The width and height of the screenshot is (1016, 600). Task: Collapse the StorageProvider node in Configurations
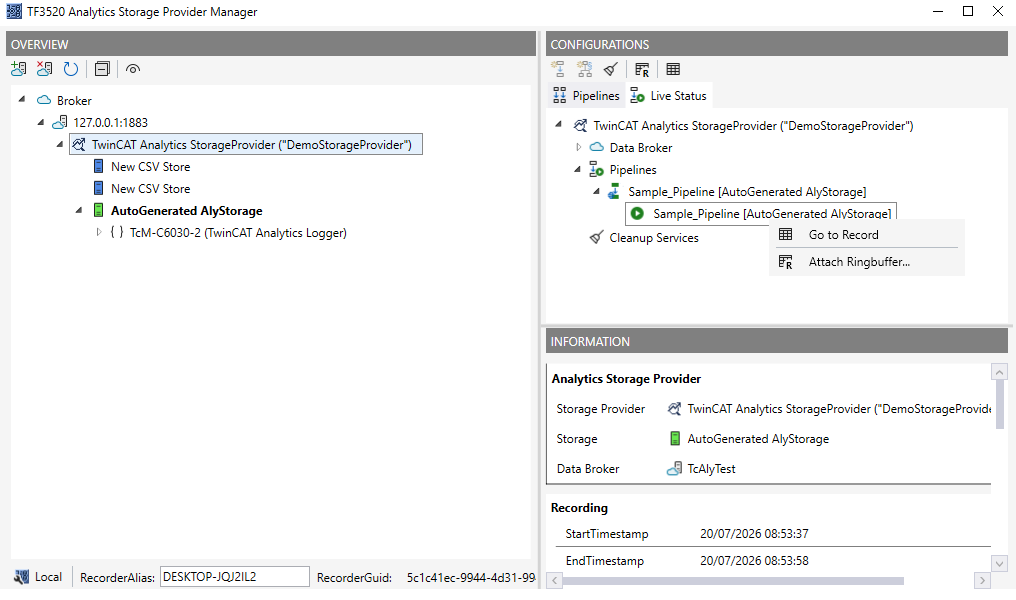(559, 125)
